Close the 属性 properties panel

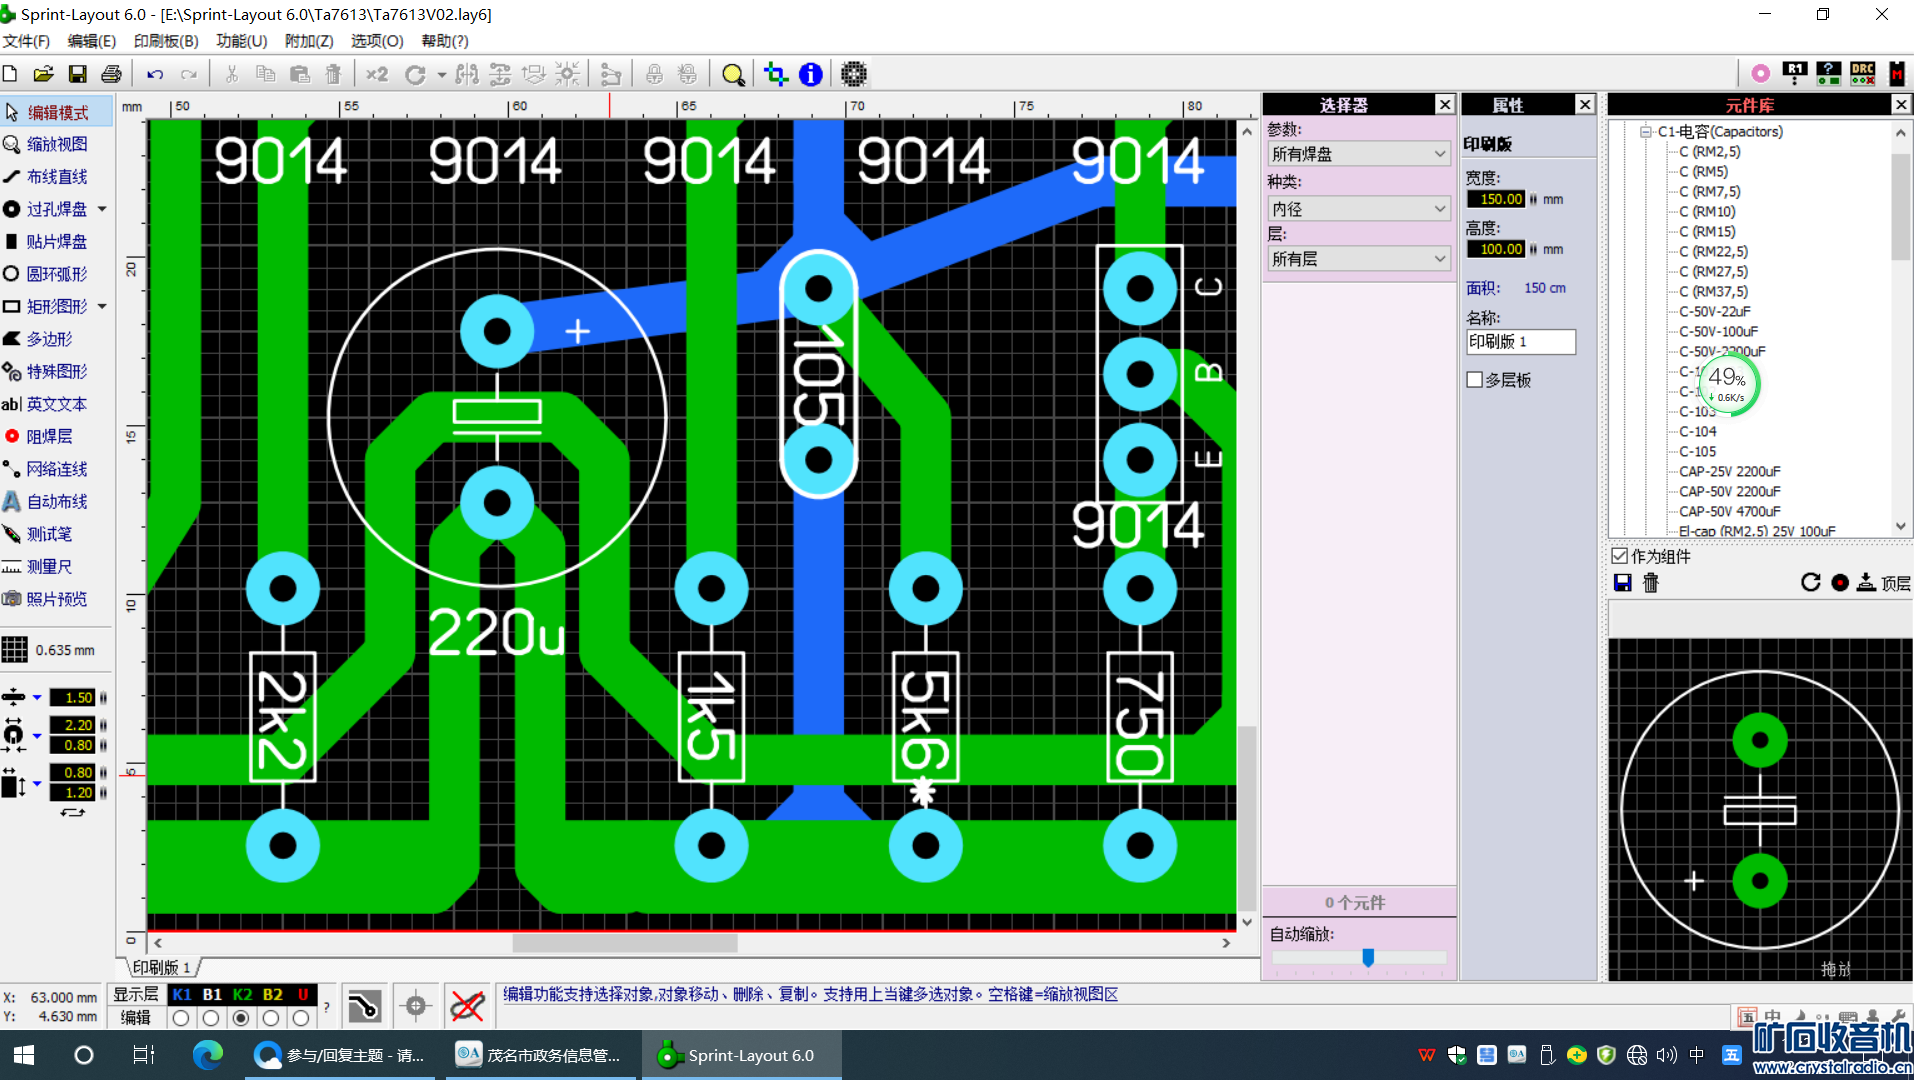coord(1585,104)
